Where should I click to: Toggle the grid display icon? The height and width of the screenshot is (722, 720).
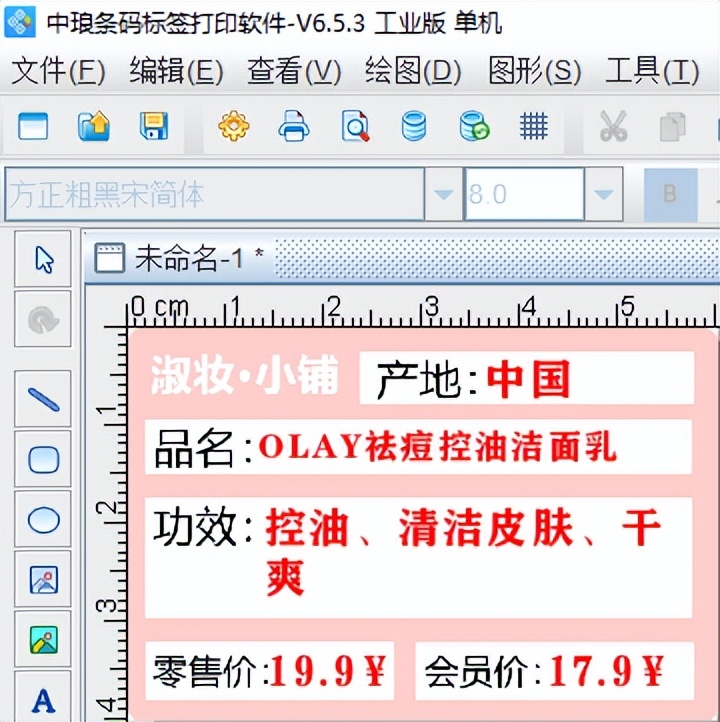534,126
